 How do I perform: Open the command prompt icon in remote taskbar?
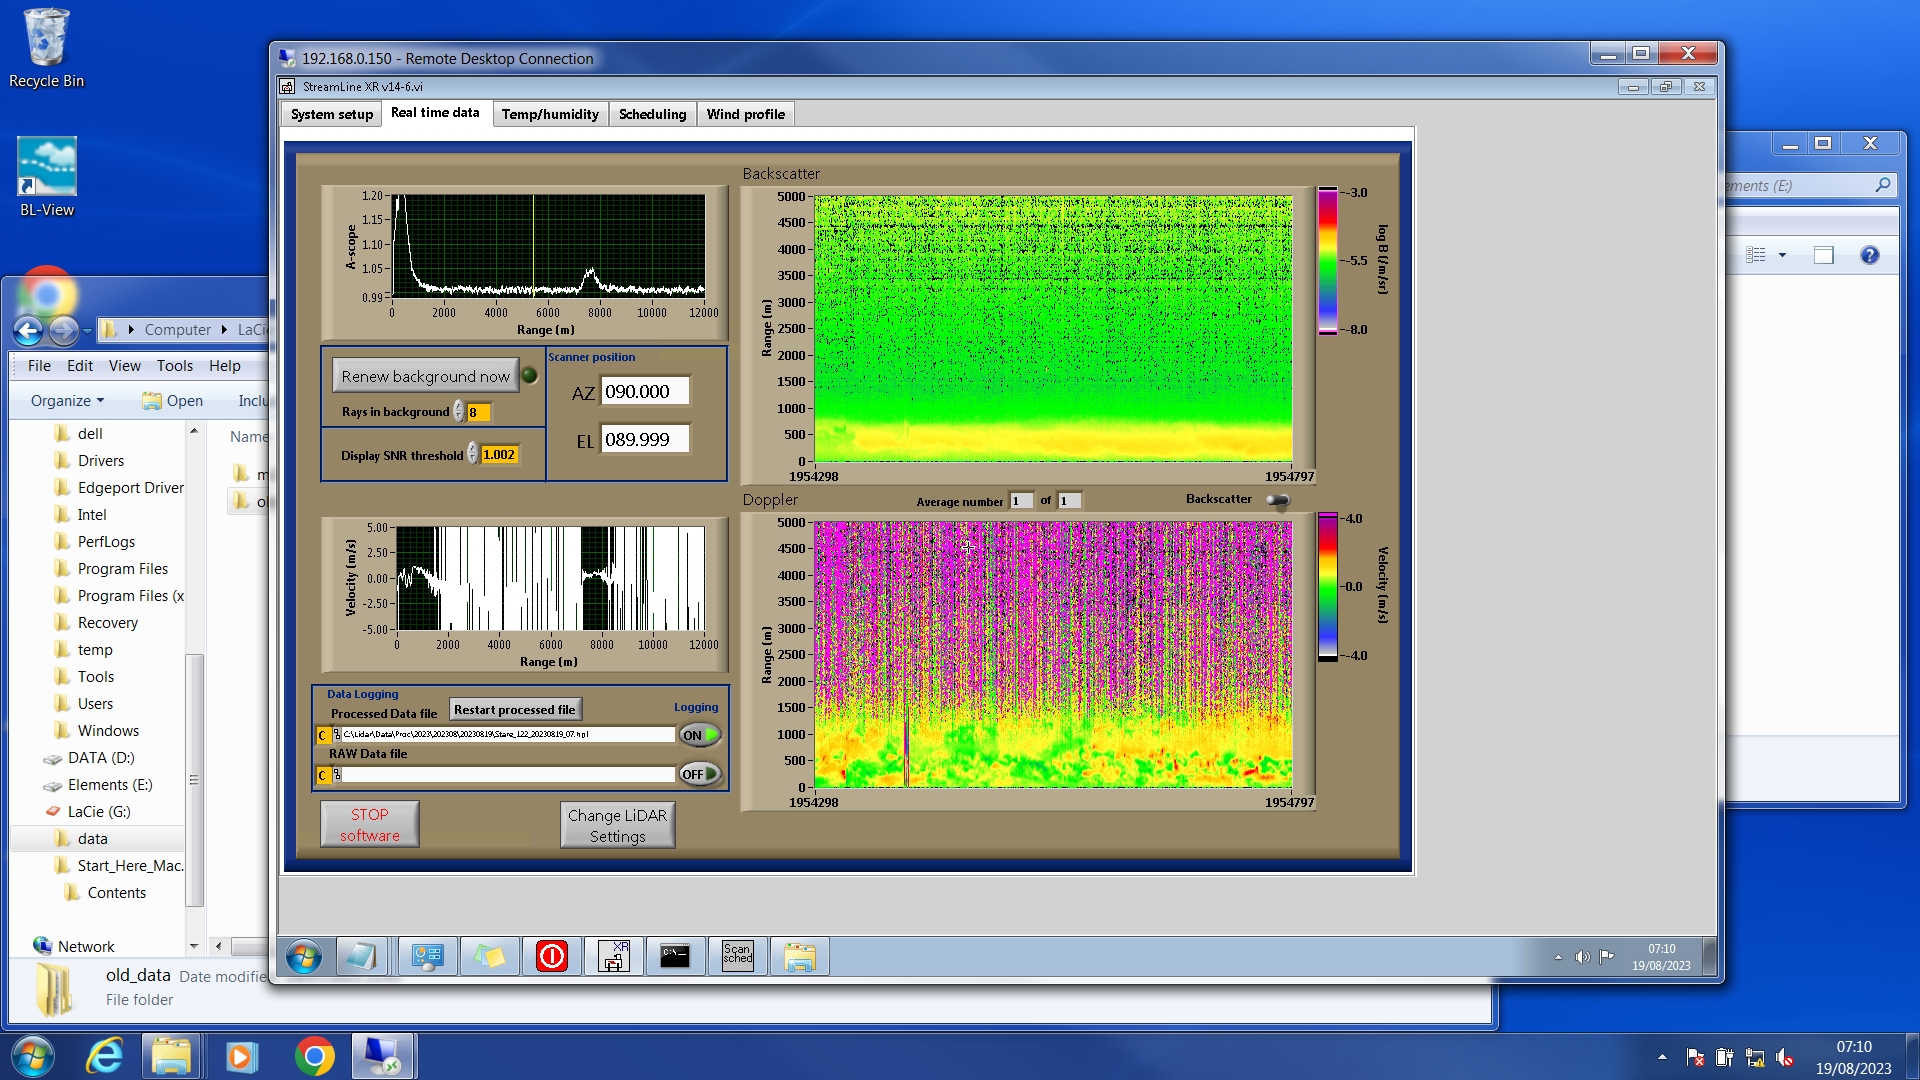pos(675,956)
